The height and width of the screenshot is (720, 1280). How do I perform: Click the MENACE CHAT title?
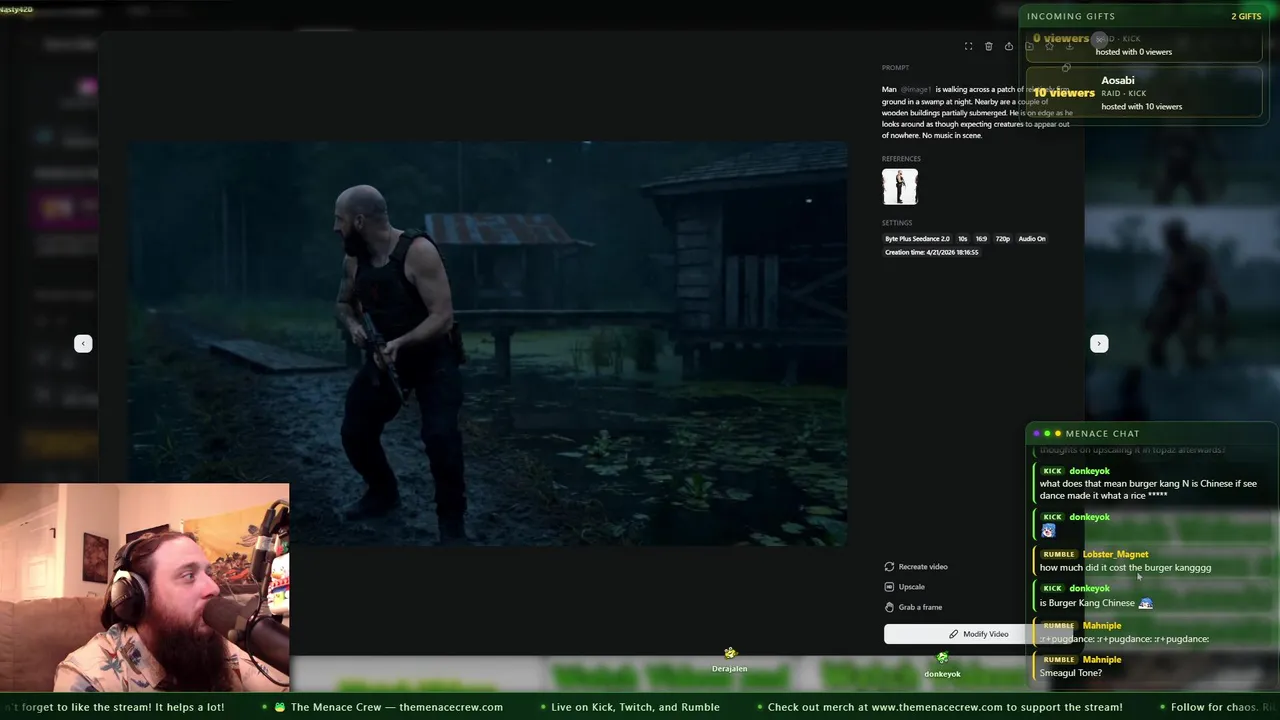[1102, 433]
